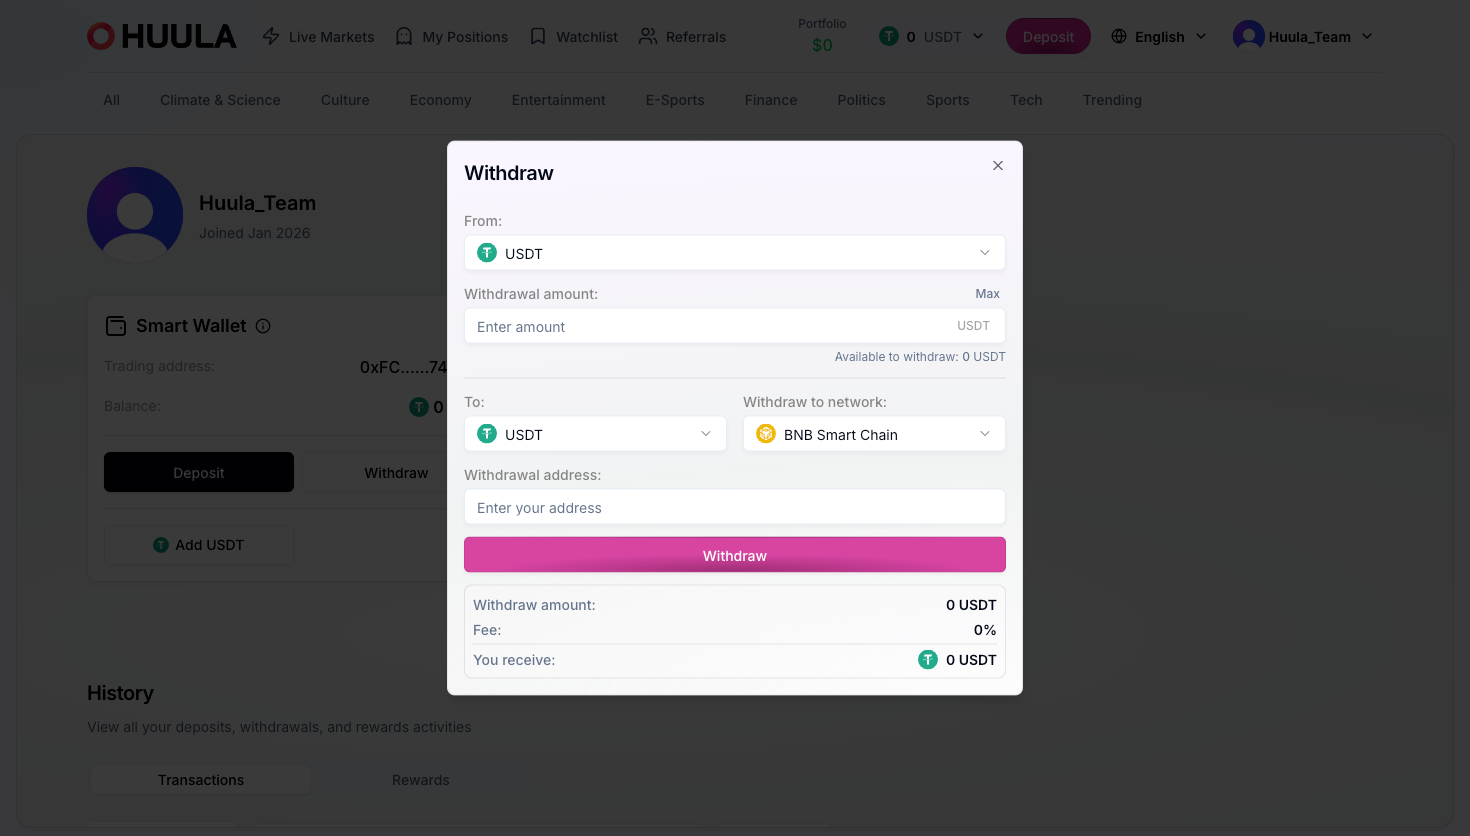Viewport: 1470px width, 836px height.
Task: Switch to the Rewards tab
Action: point(420,779)
